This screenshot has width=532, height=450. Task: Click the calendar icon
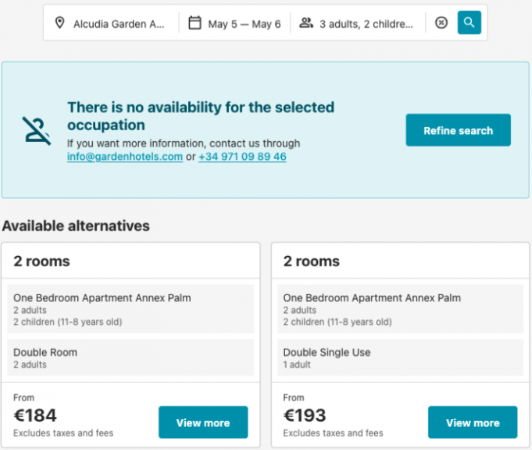coord(195,23)
